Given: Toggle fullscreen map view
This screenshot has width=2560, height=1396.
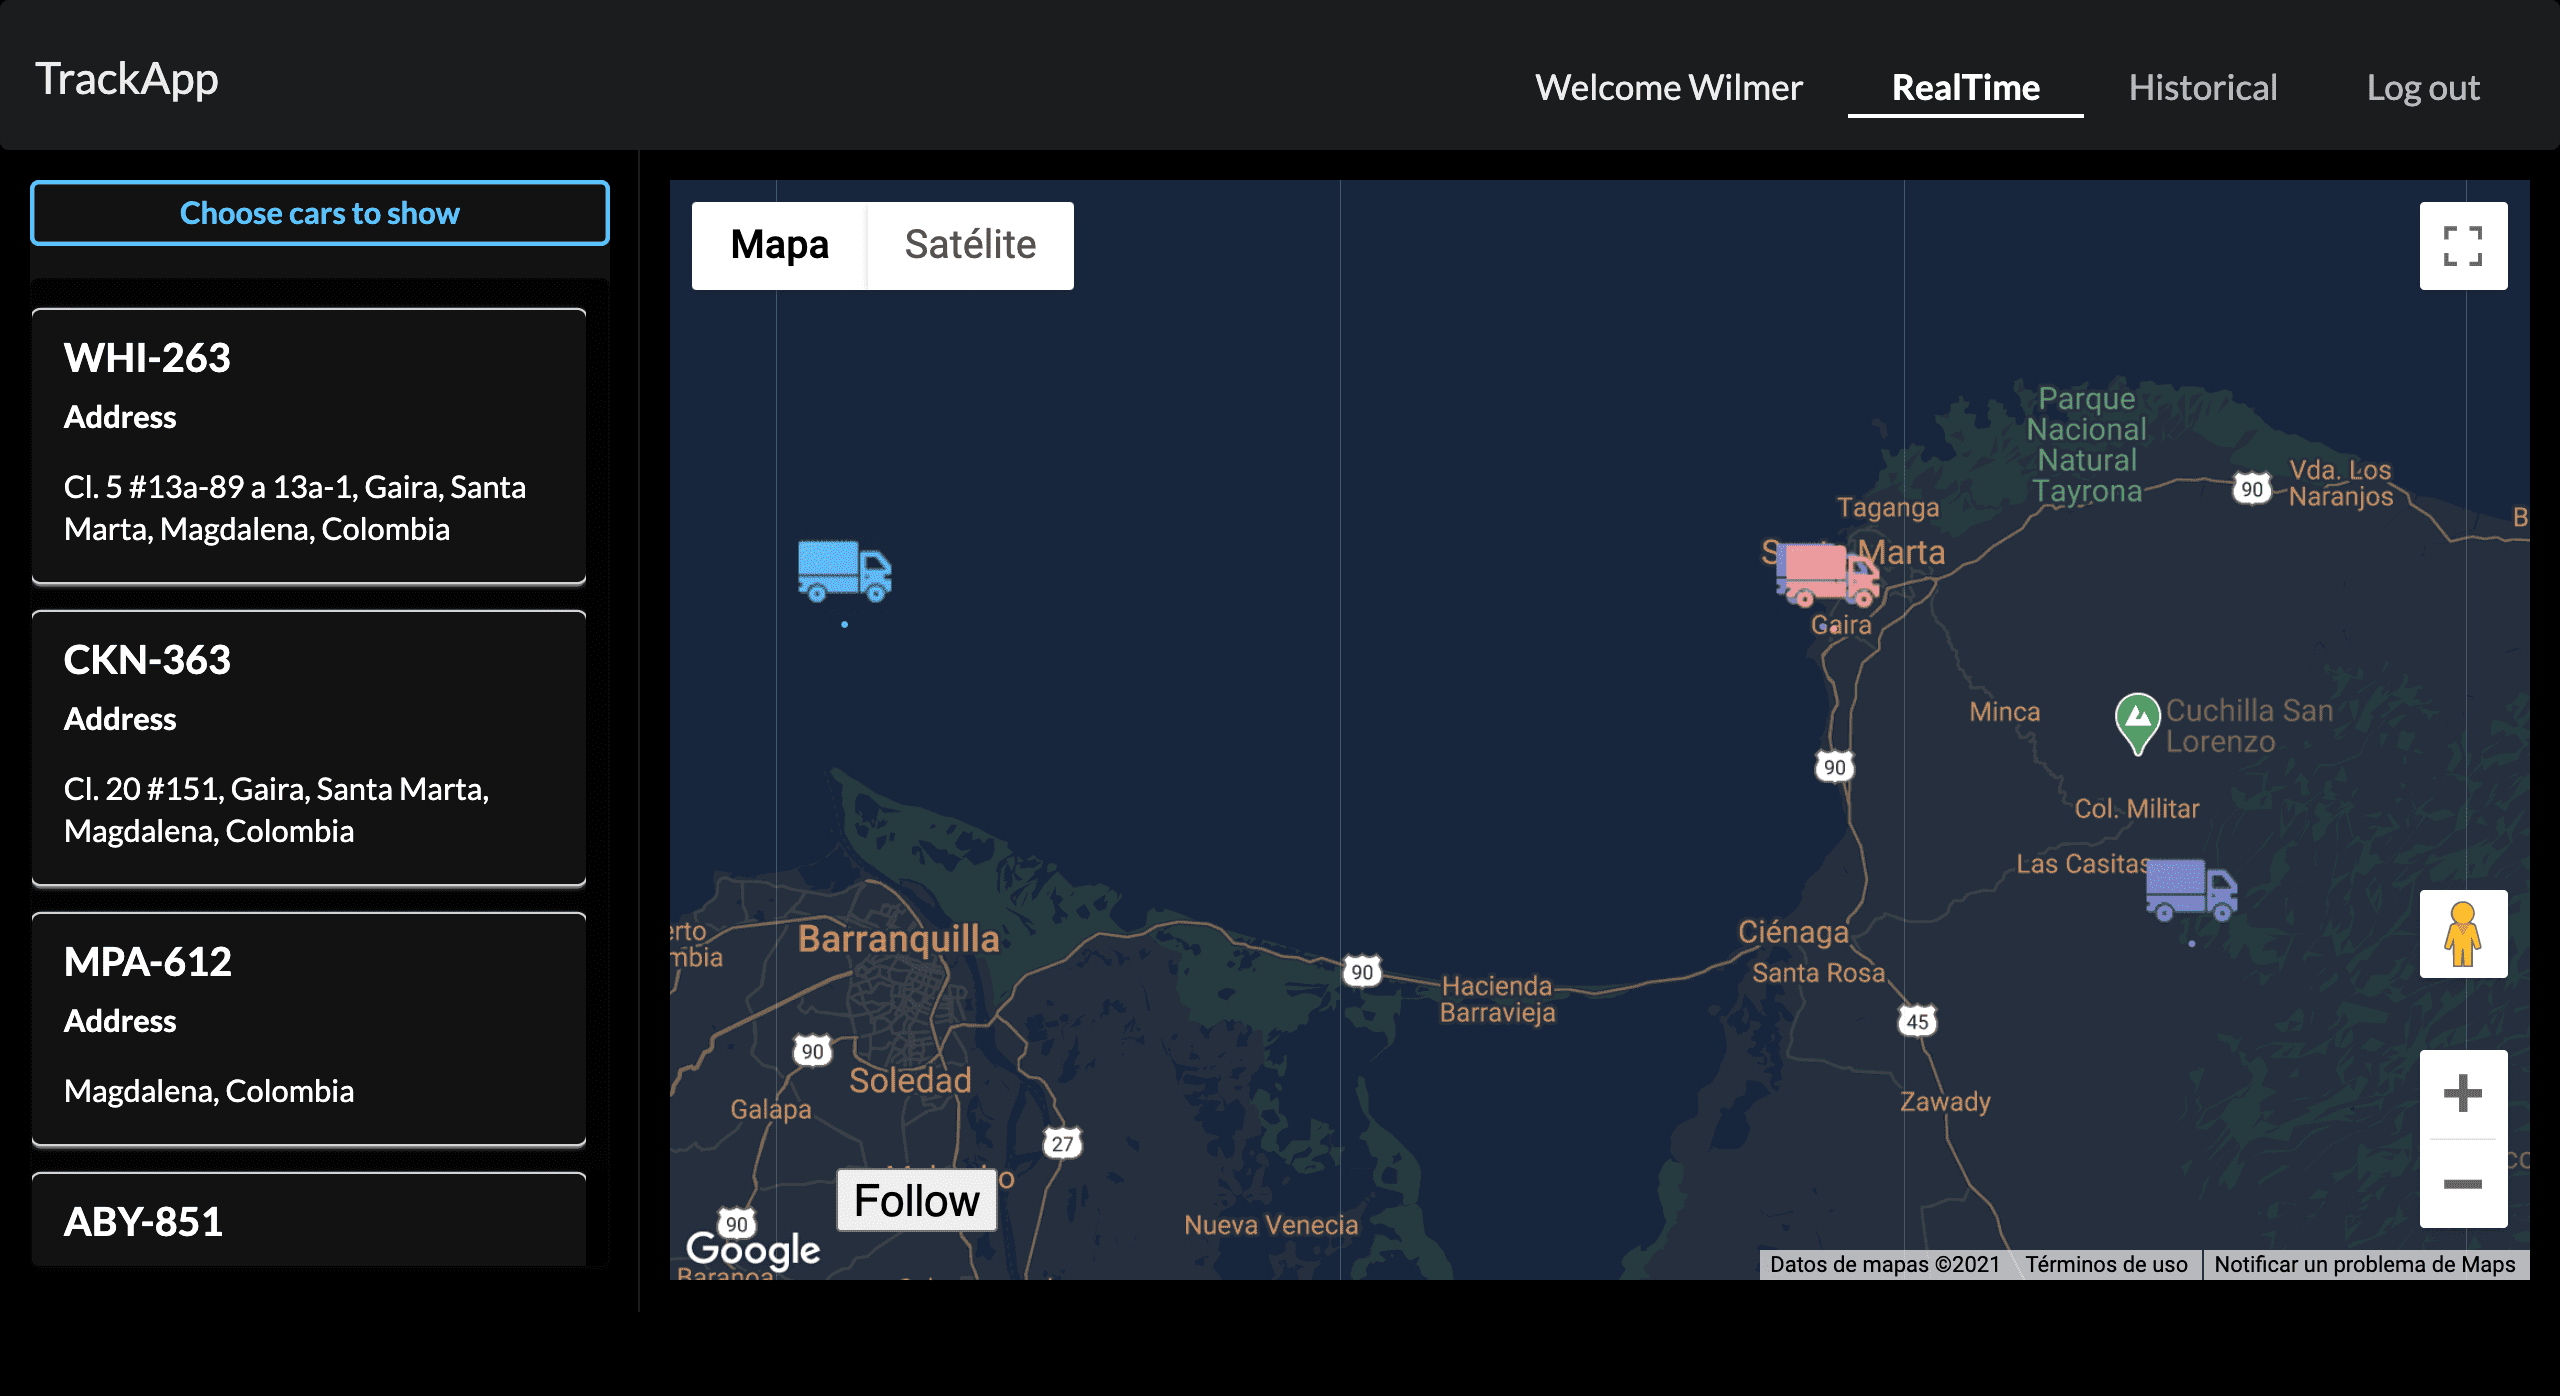Looking at the screenshot, I should [2462, 246].
